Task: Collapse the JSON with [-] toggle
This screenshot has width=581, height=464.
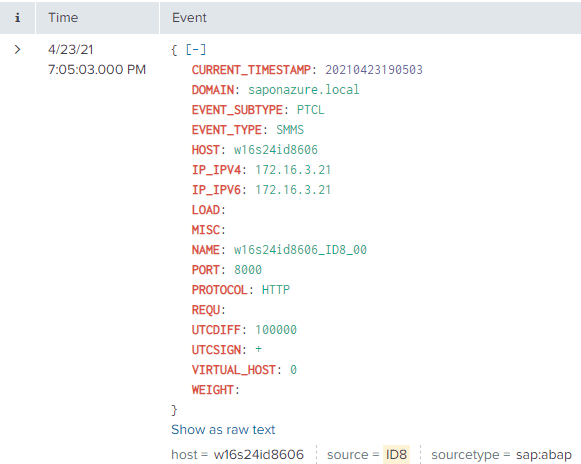Action: (x=196, y=50)
